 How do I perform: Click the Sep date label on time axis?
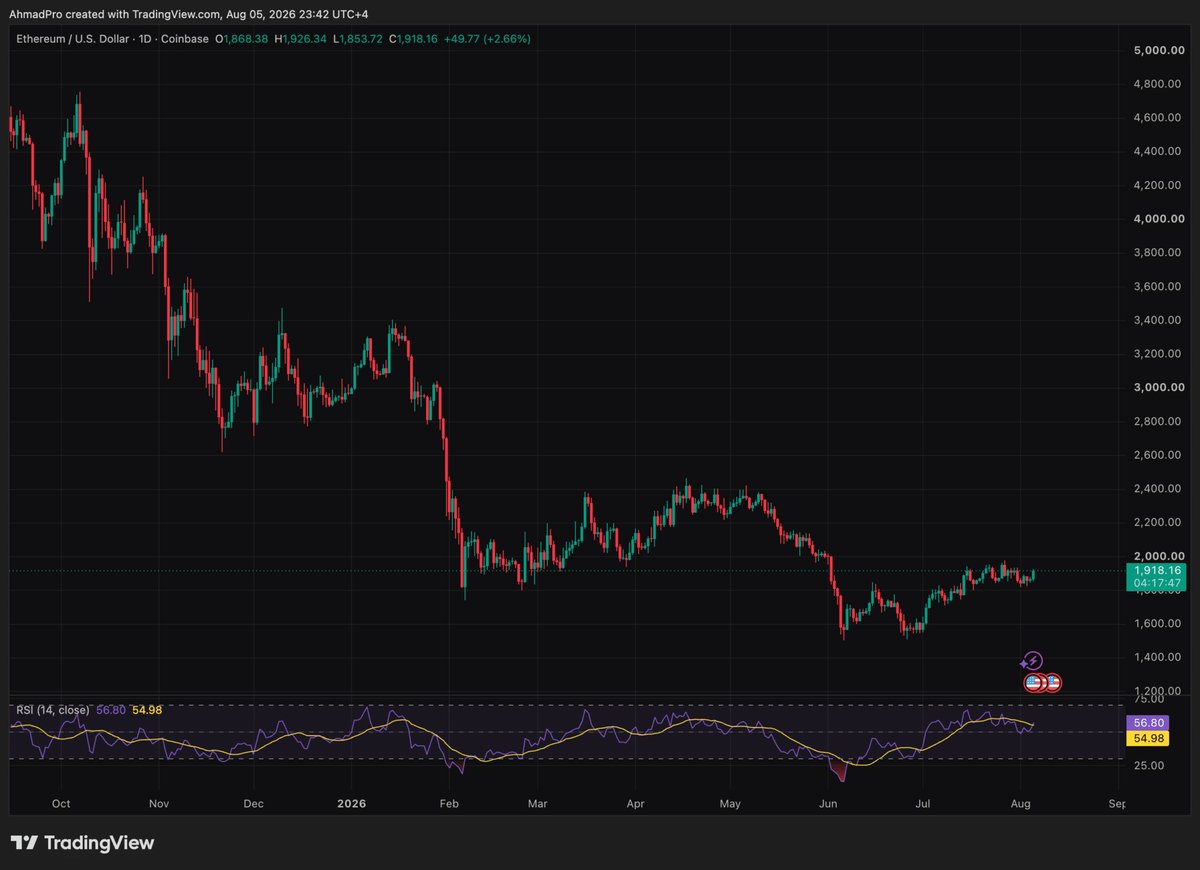click(x=1118, y=803)
